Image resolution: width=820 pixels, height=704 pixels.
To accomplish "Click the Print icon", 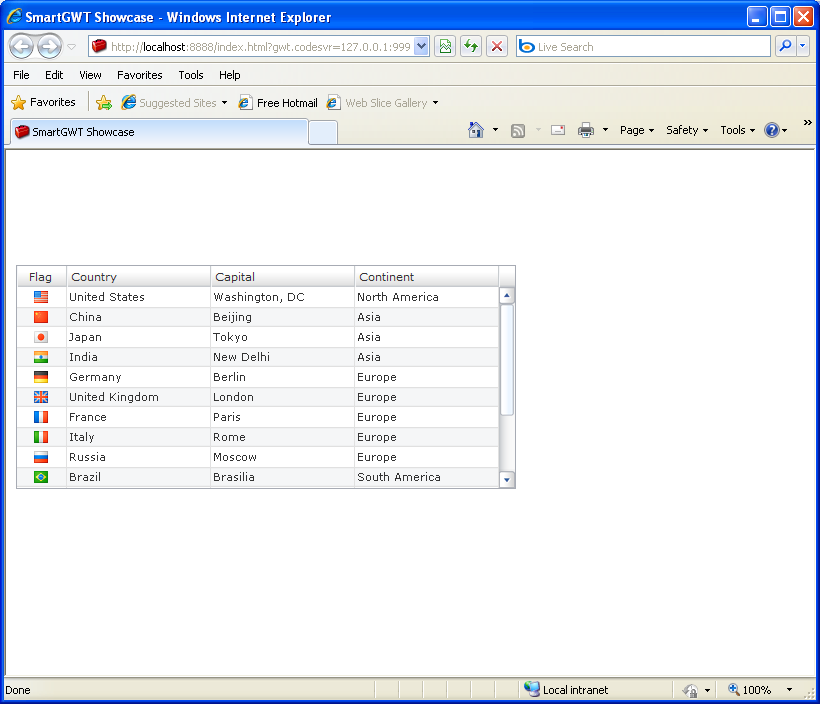I will click(586, 130).
